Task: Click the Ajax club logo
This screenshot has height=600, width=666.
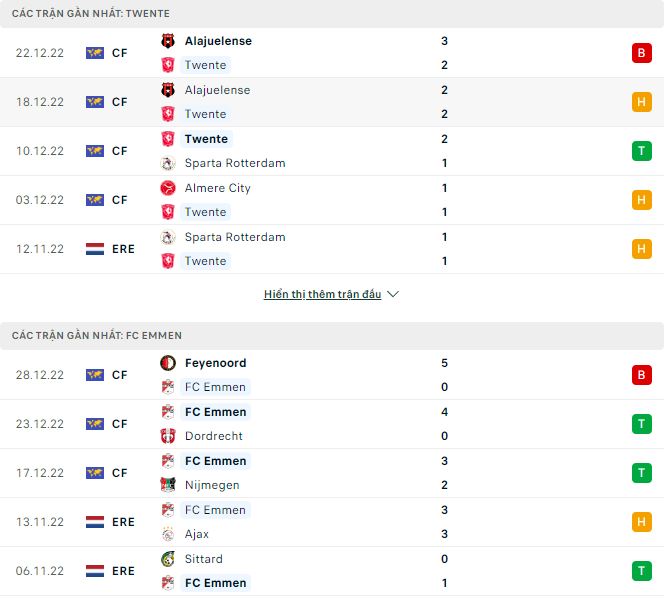Action: point(168,534)
